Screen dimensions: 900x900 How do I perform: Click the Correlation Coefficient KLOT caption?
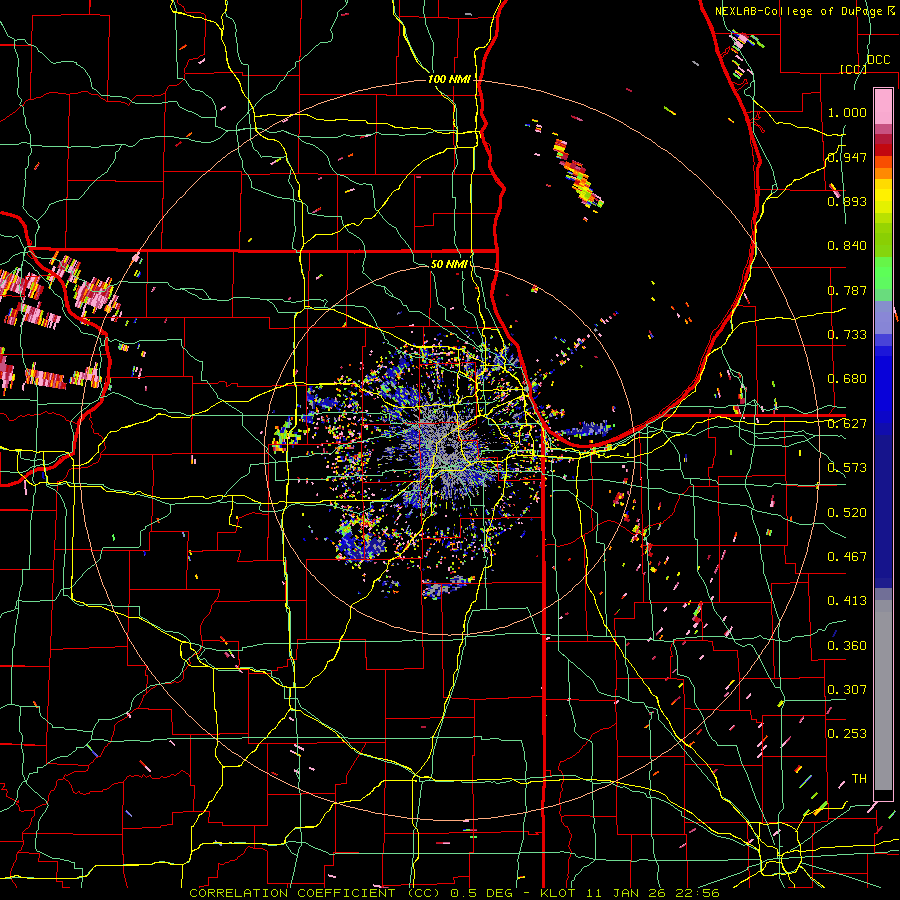coord(454,893)
